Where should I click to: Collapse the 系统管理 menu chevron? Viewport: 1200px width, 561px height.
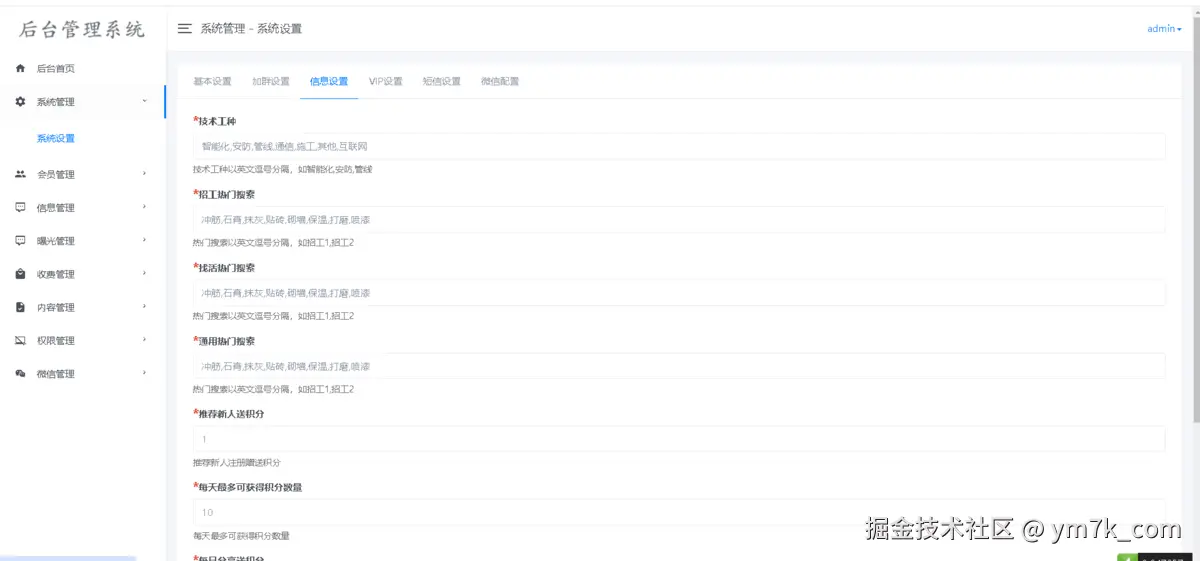[145, 101]
